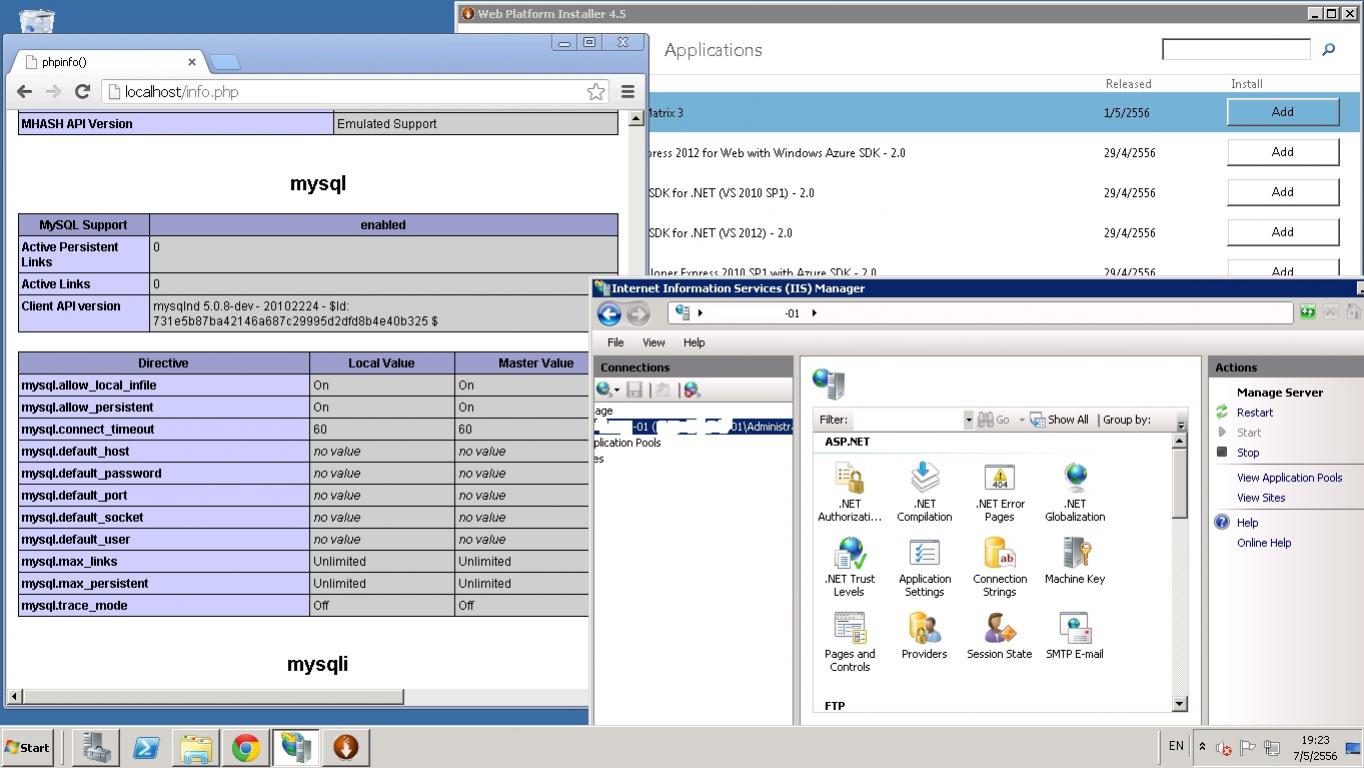The height and width of the screenshot is (768, 1364).
Task: Click refresh icon in IIS Manager address bar
Action: click(x=1307, y=313)
